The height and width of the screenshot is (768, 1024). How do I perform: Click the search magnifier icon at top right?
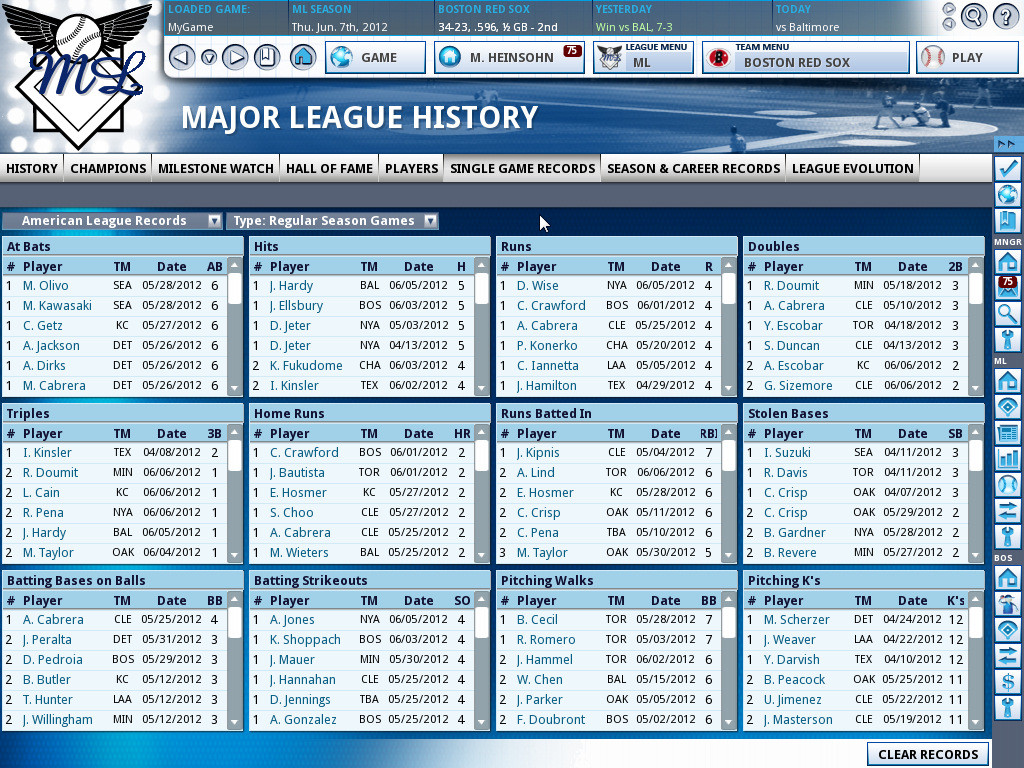coord(973,16)
